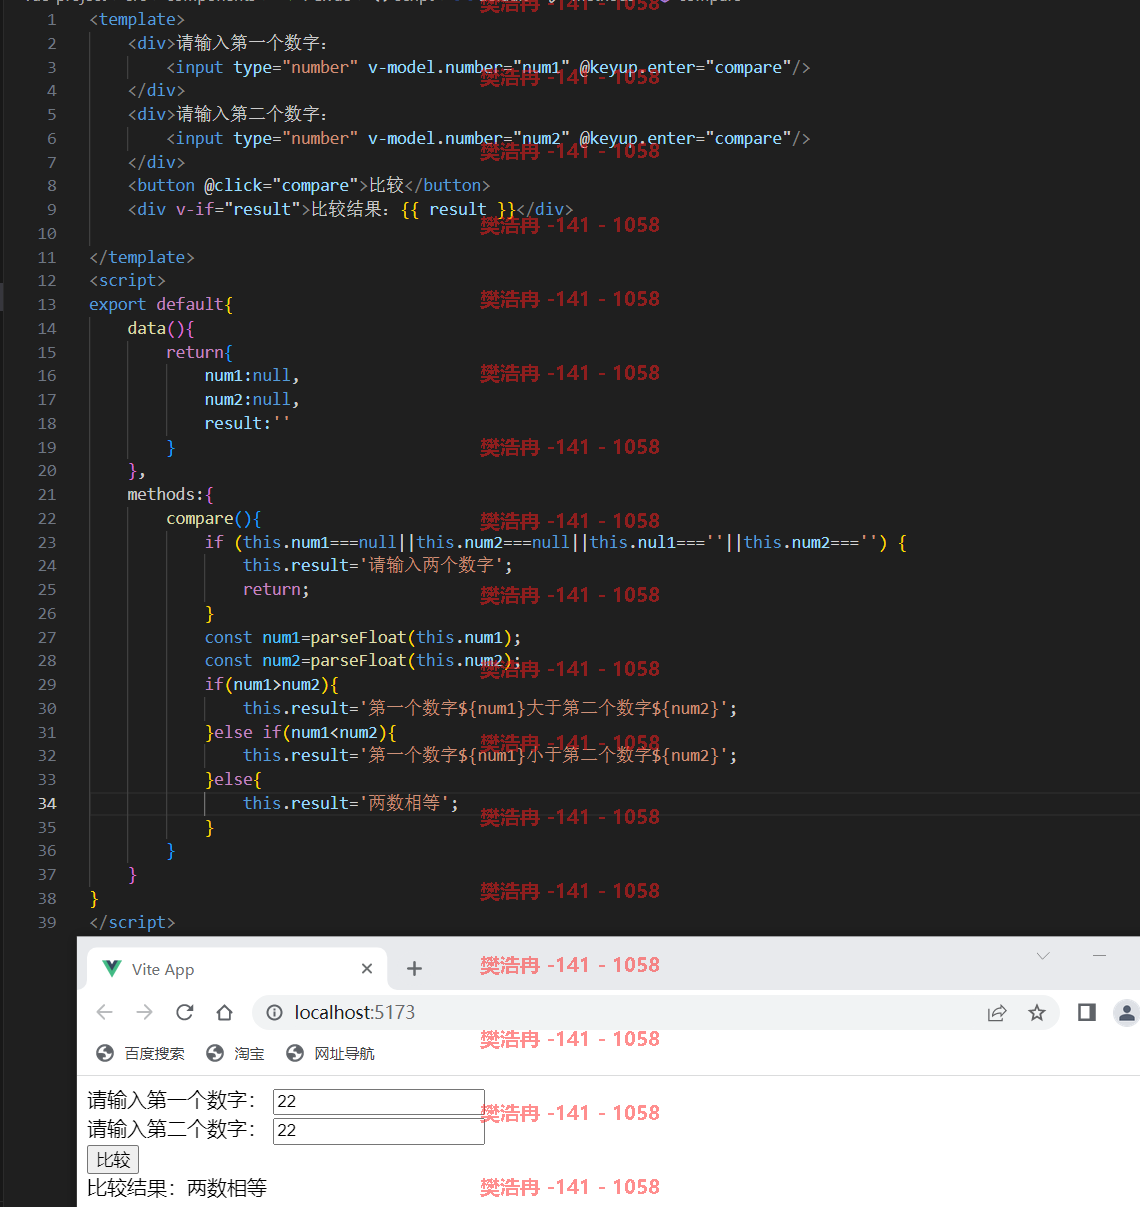Open the tab search chevron
The width and height of the screenshot is (1140, 1207).
pyautogui.click(x=1043, y=956)
